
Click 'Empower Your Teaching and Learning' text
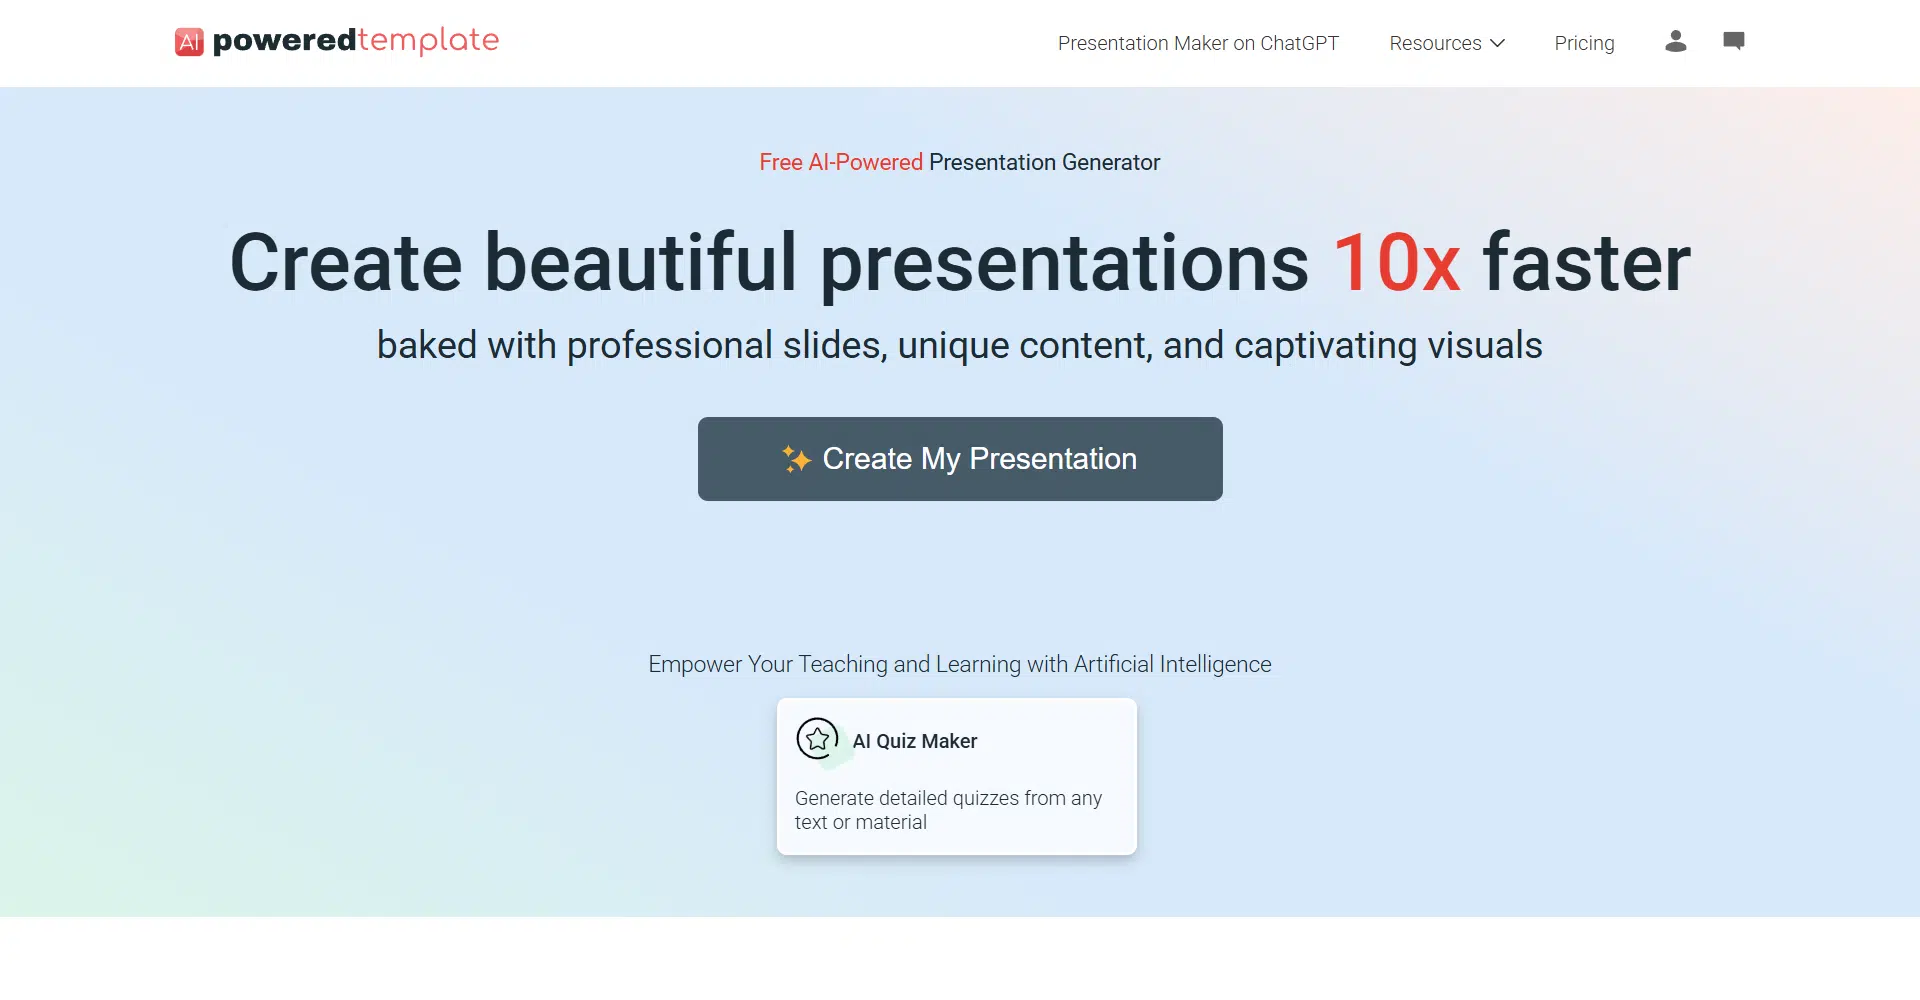[959, 664]
